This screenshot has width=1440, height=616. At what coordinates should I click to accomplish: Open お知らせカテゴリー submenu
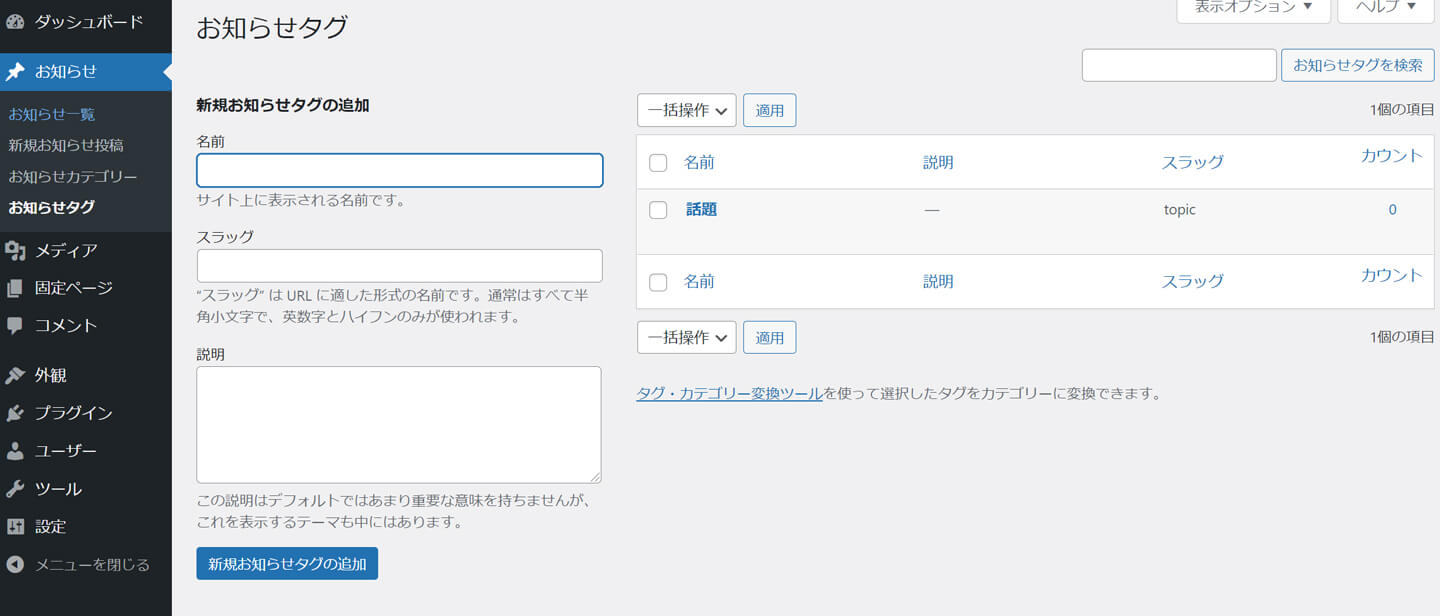(x=73, y=176)
